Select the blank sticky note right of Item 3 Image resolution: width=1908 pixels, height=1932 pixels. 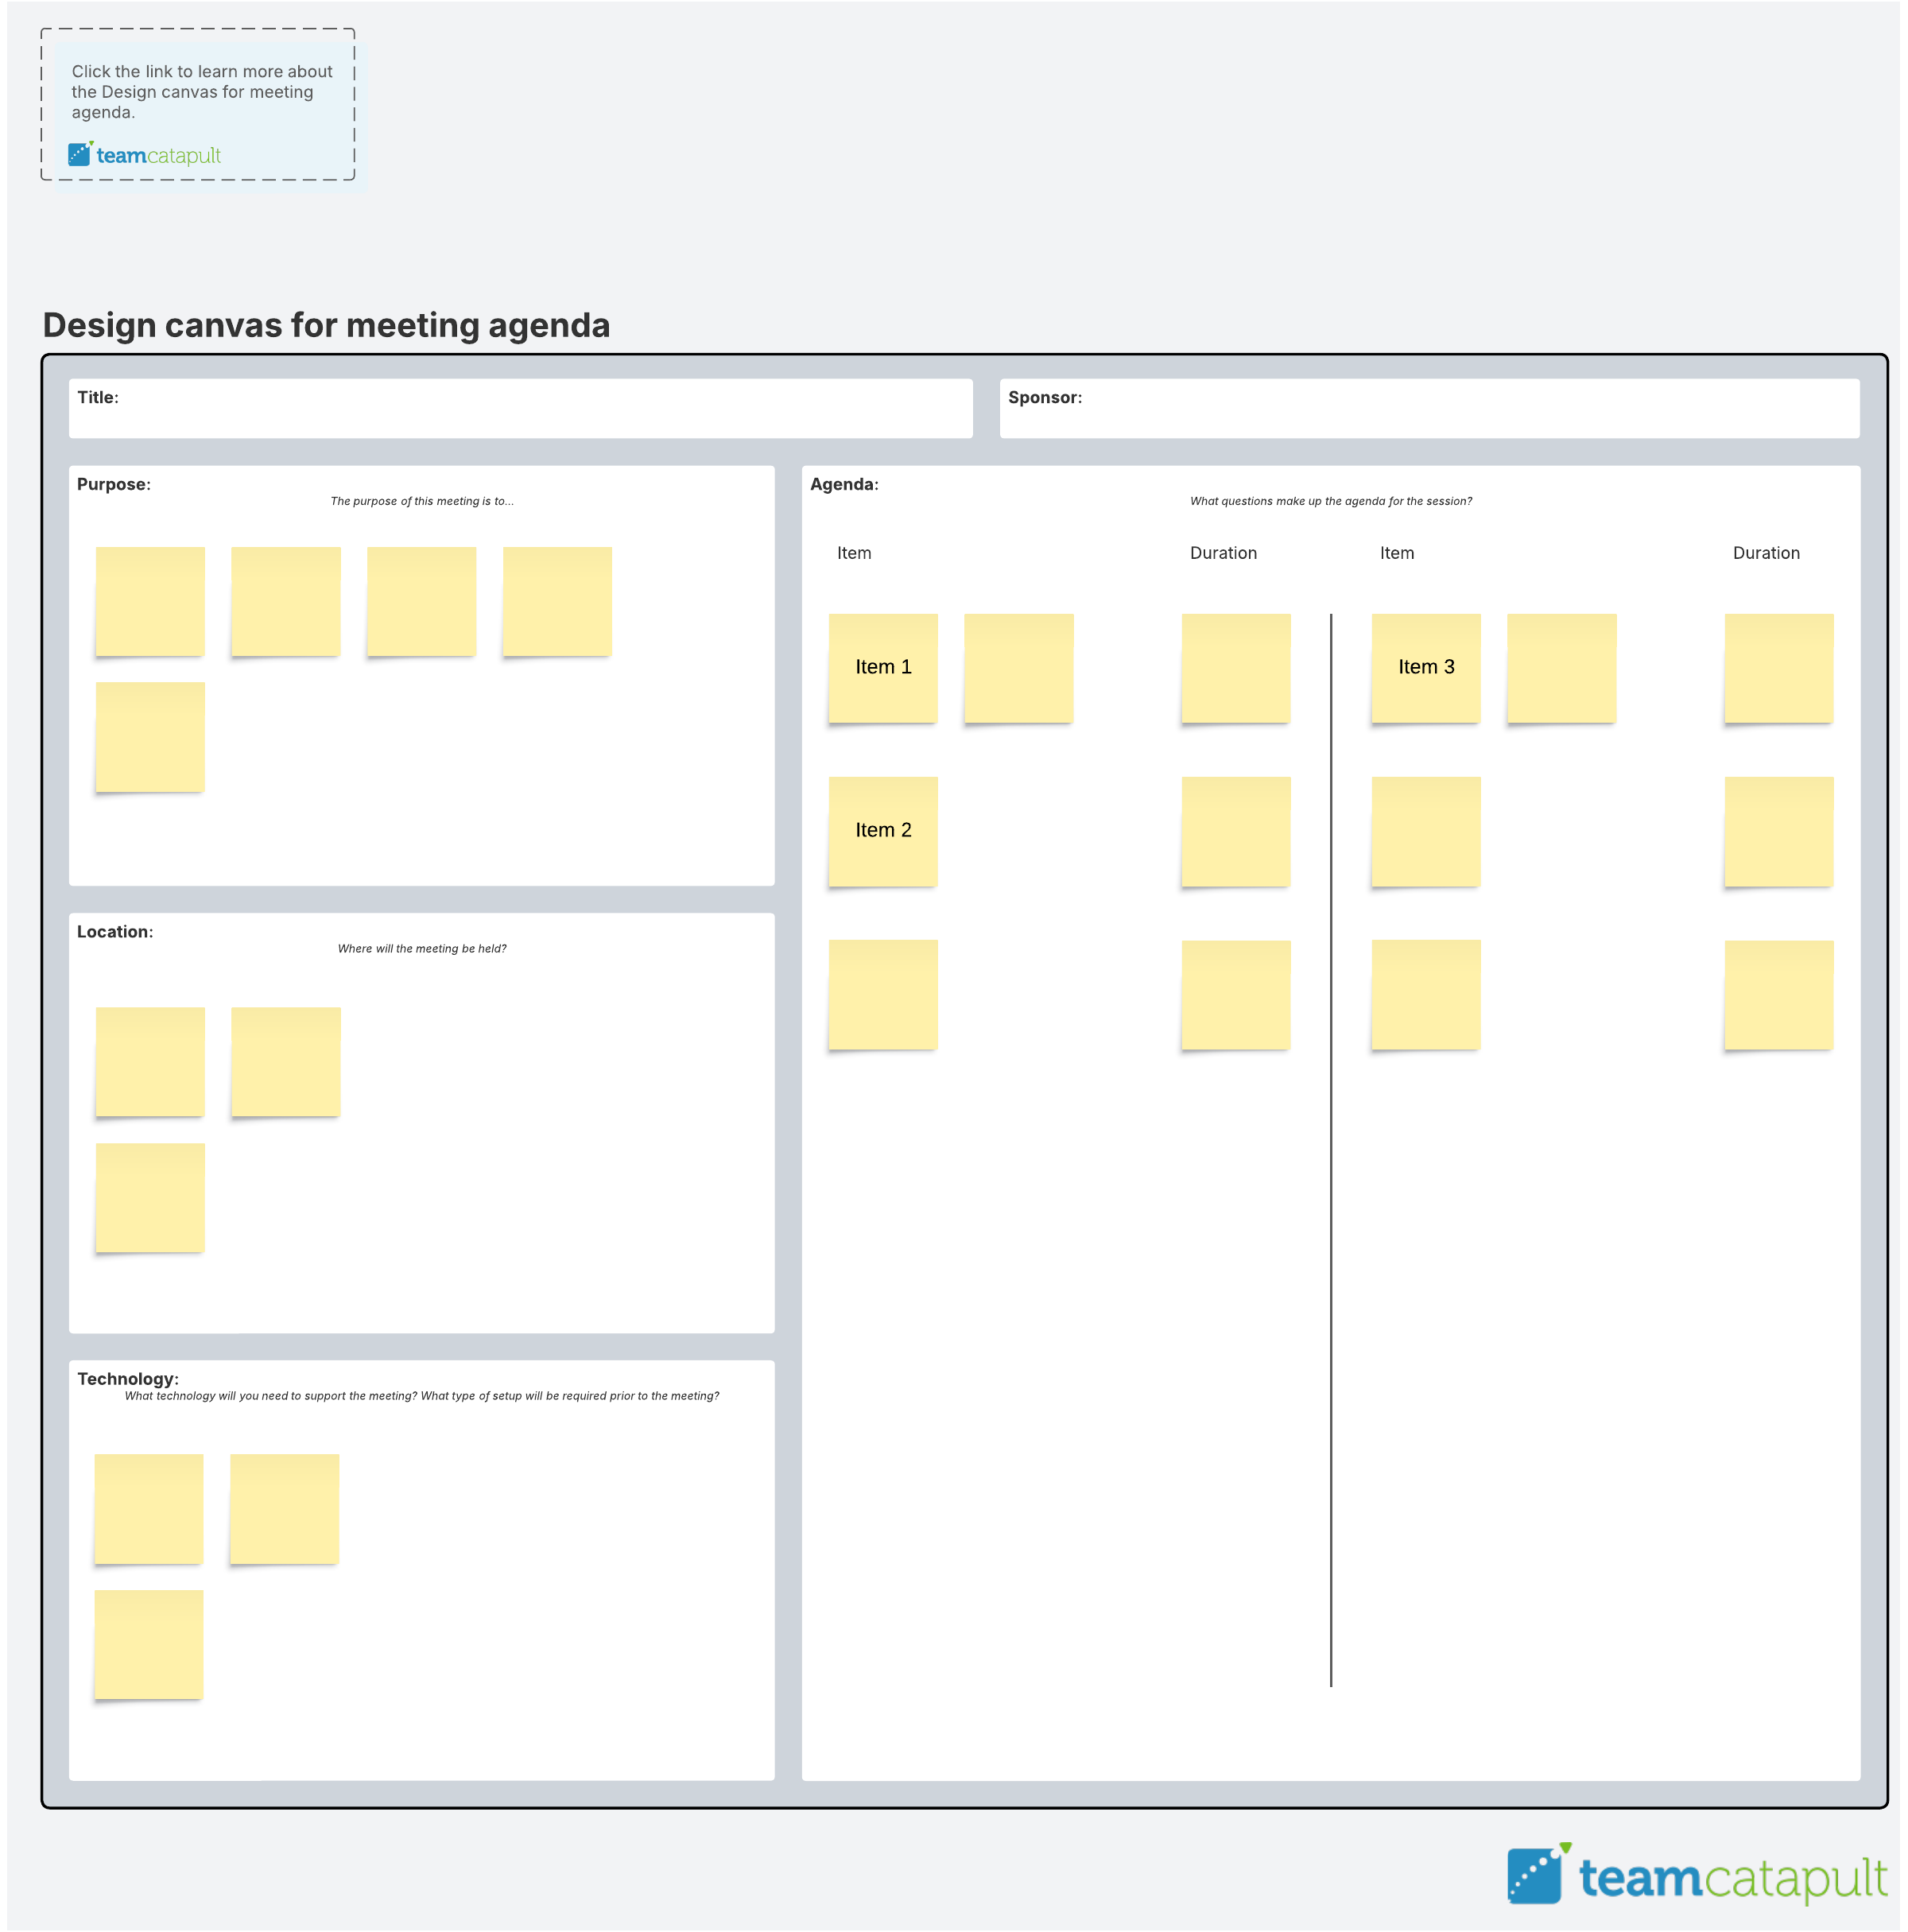pos(1561,667)
